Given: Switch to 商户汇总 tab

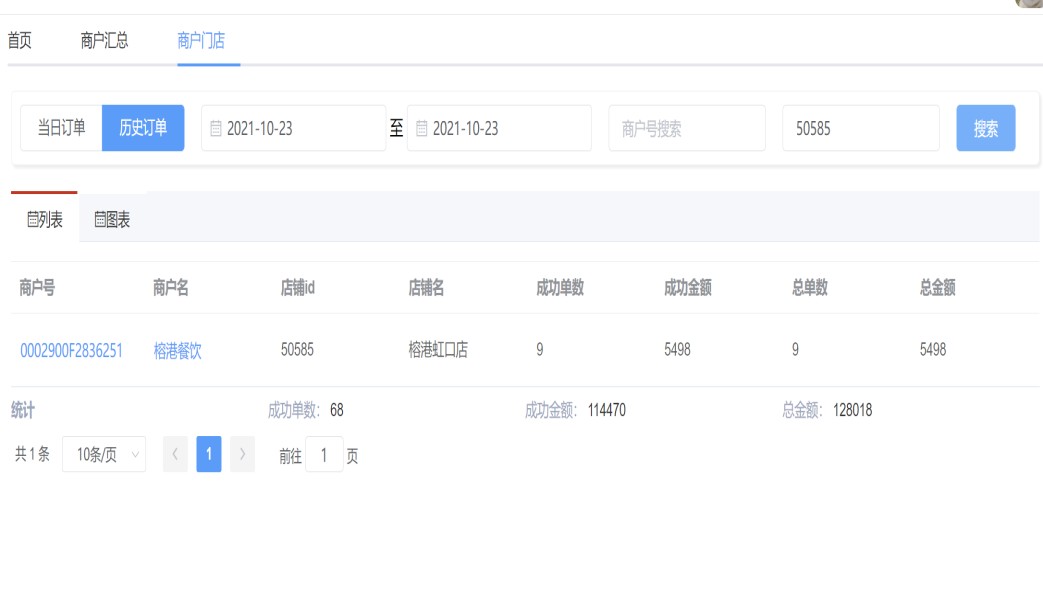Looking at the screenshot, I should [104, 41].
